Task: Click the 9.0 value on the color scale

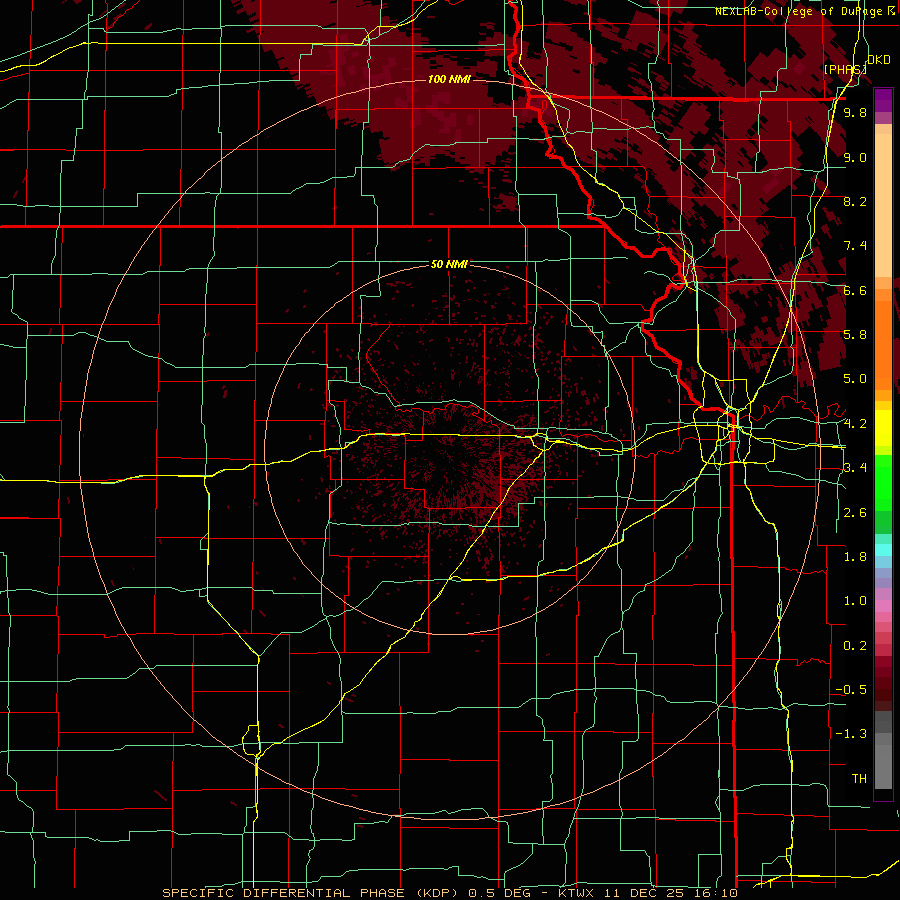Action: [x=855, y=158]
